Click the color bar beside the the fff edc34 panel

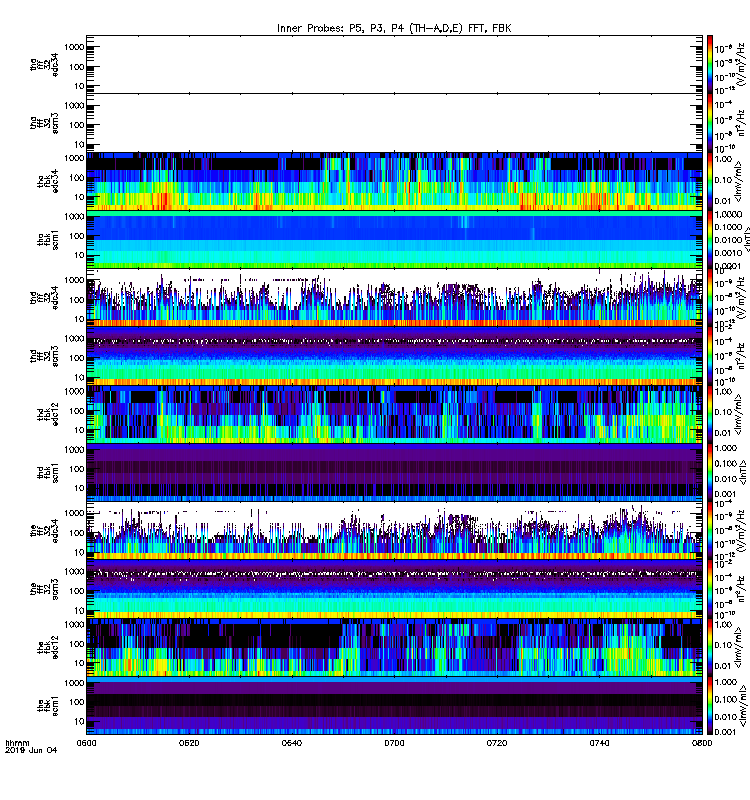point(710,531)
